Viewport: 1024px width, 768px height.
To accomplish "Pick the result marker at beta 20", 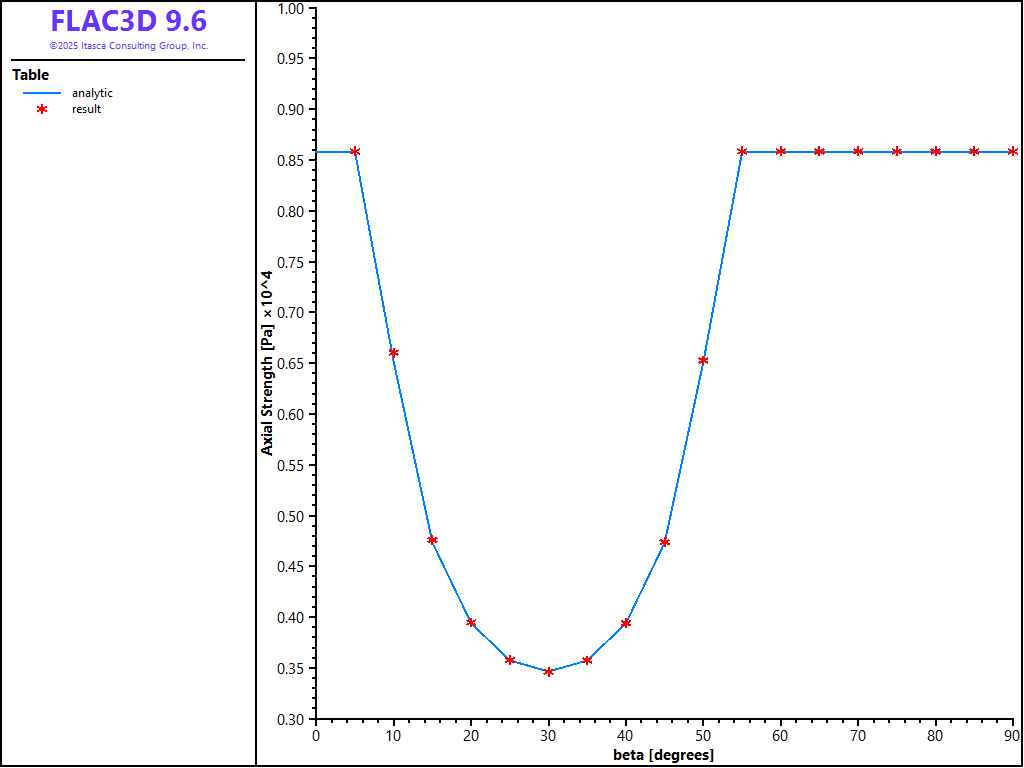I will pos(471,623).
